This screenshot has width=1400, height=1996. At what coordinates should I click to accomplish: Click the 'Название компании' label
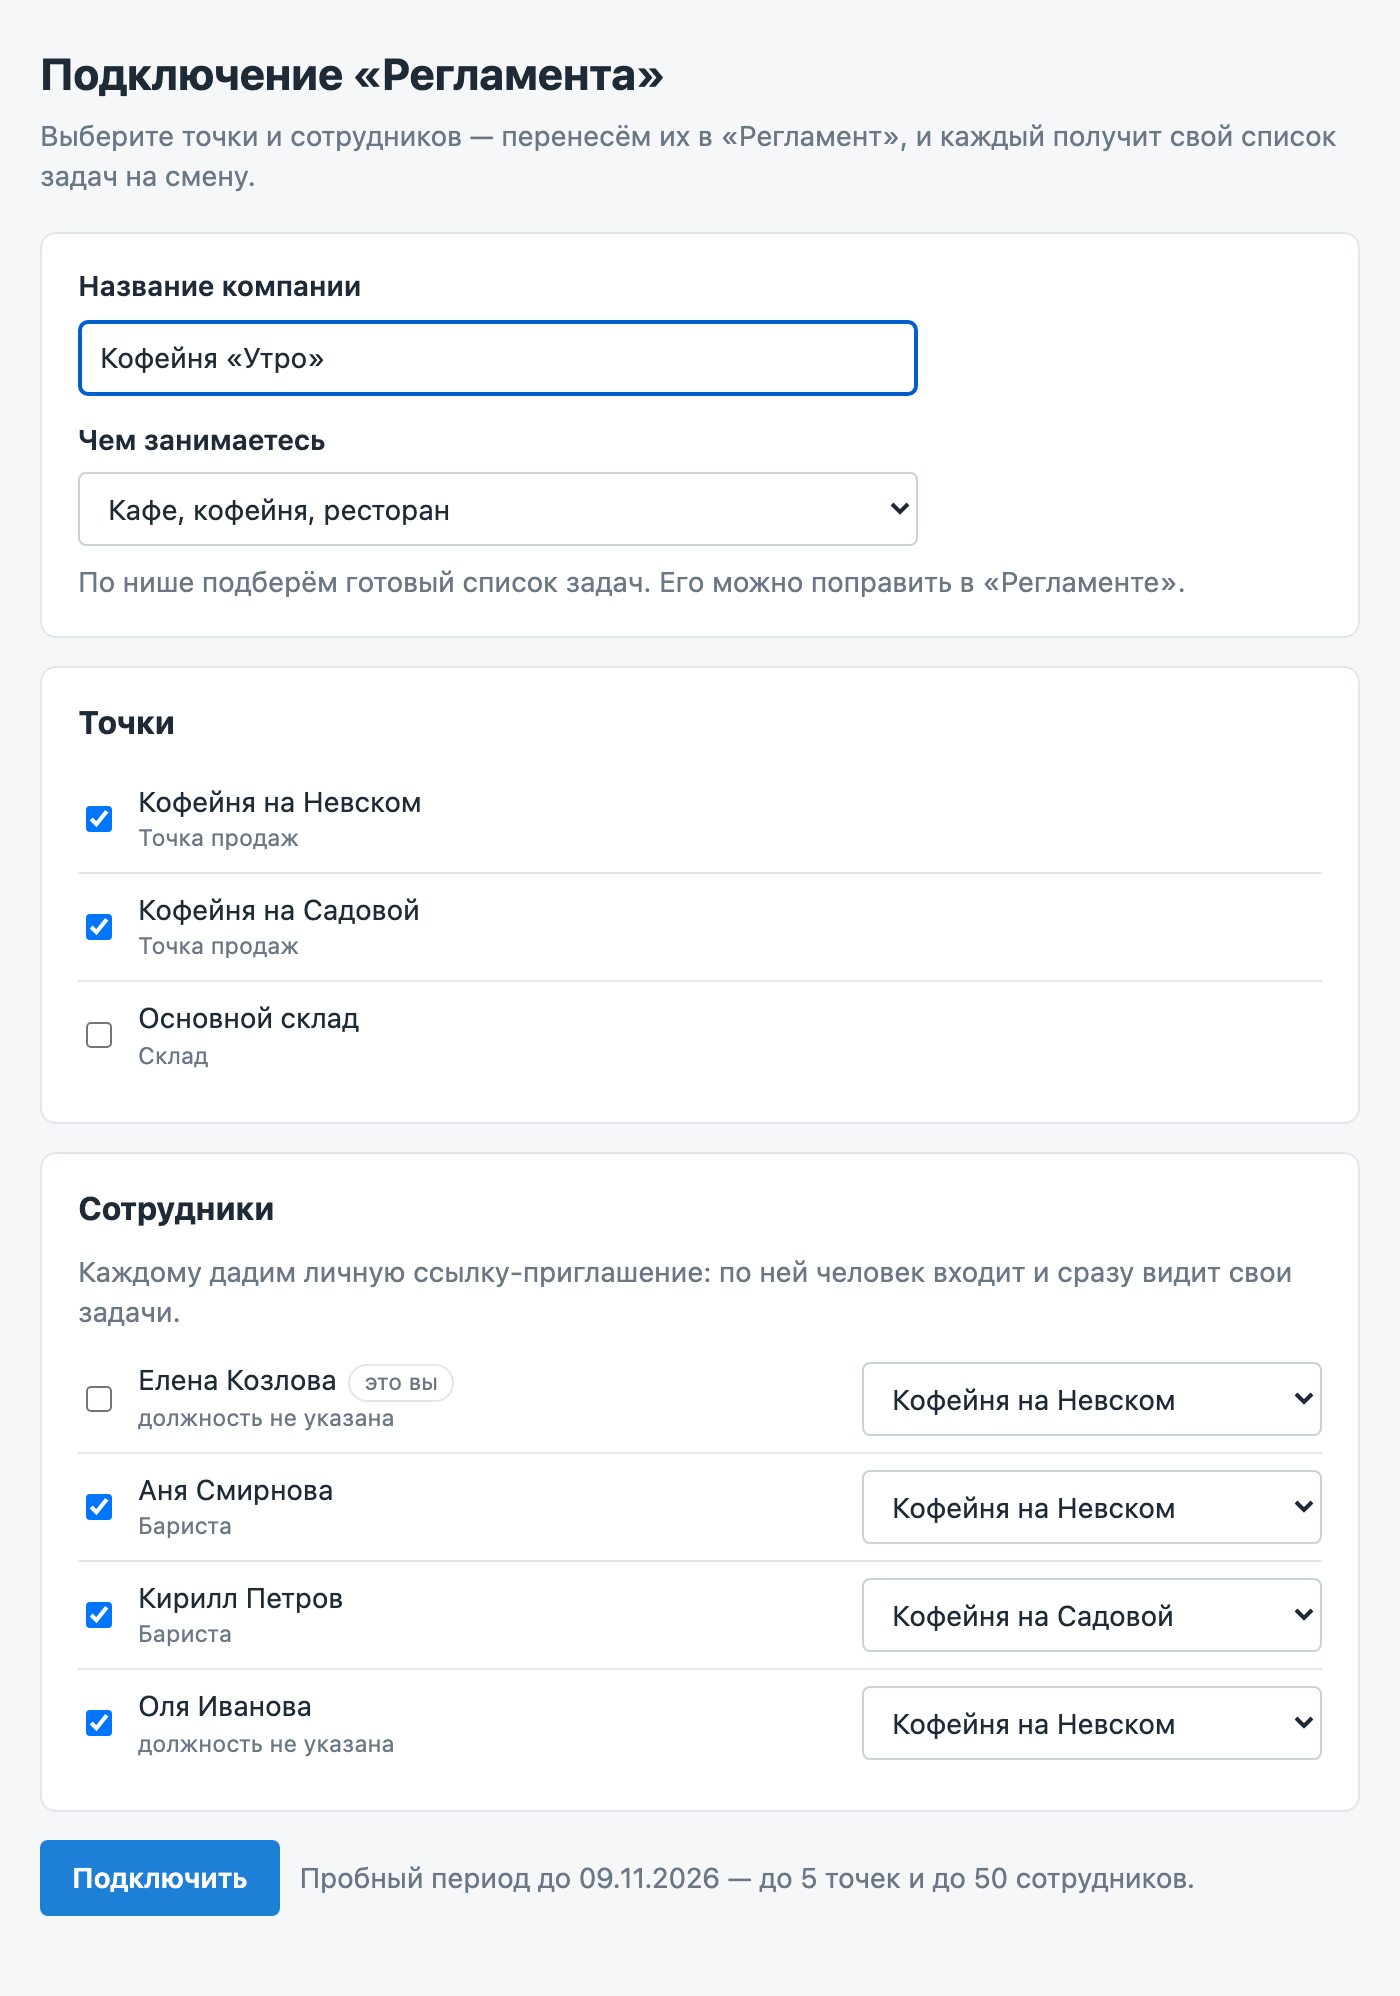click(220, 287)
